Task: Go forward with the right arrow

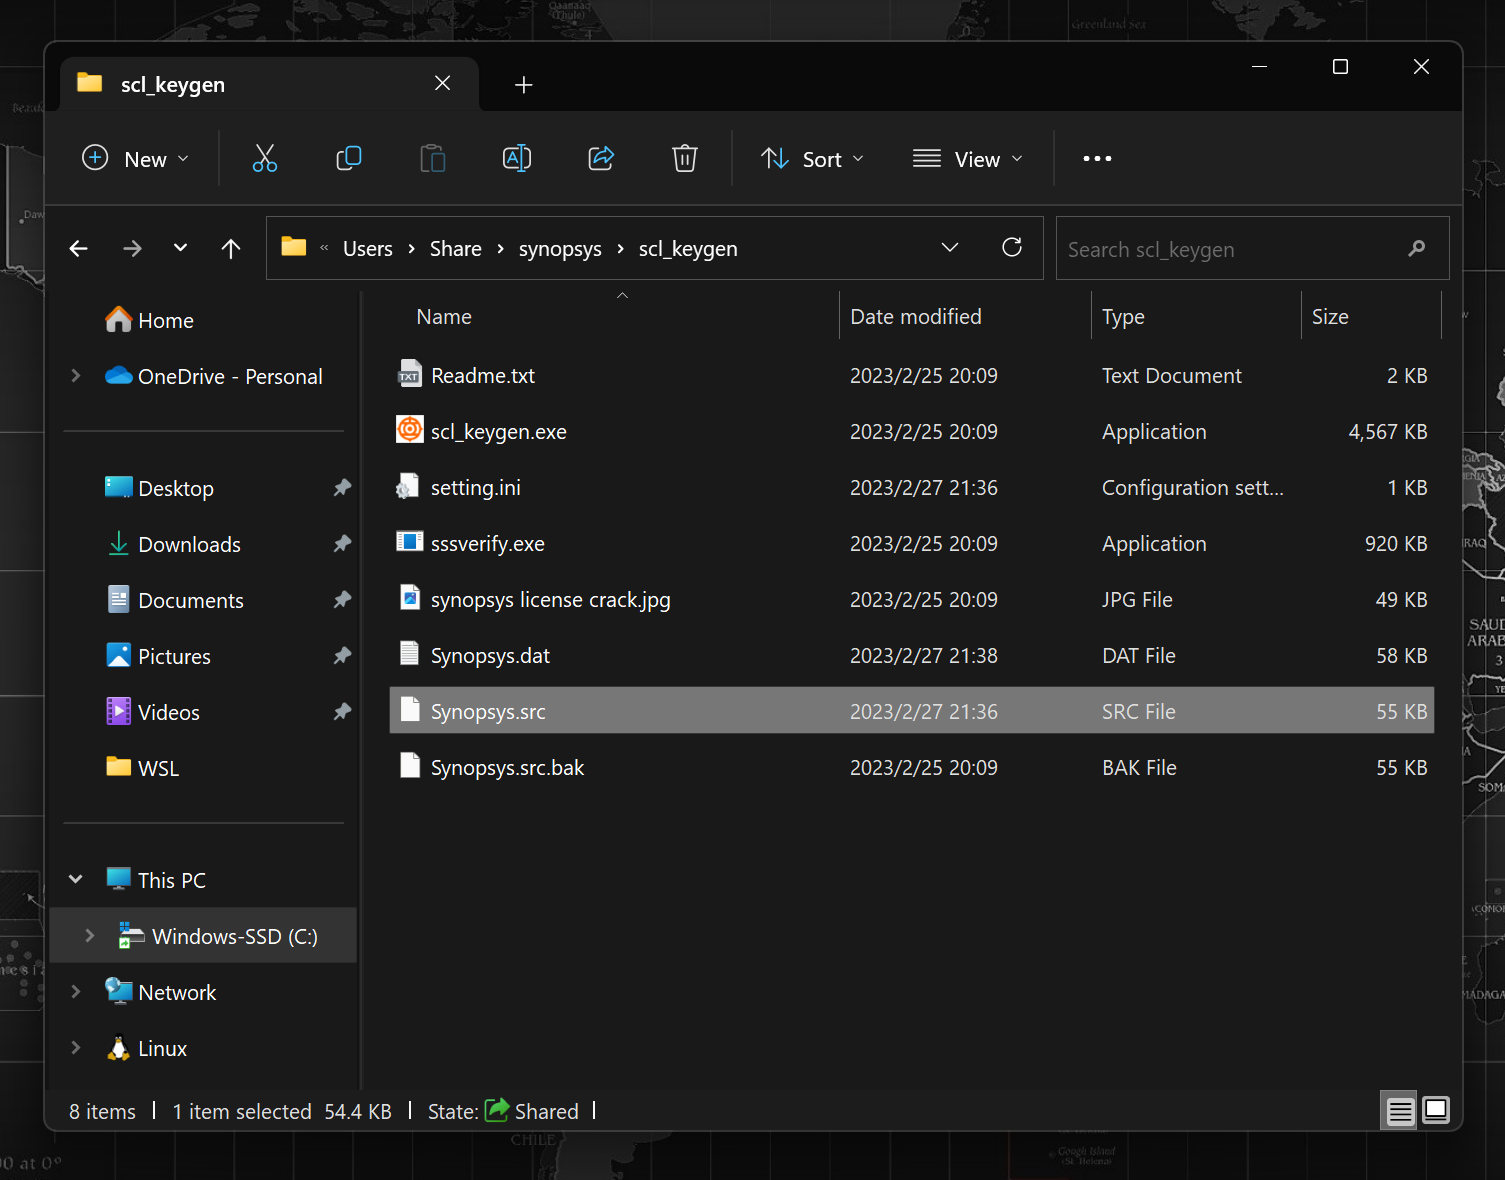Action: pos(132,248)
